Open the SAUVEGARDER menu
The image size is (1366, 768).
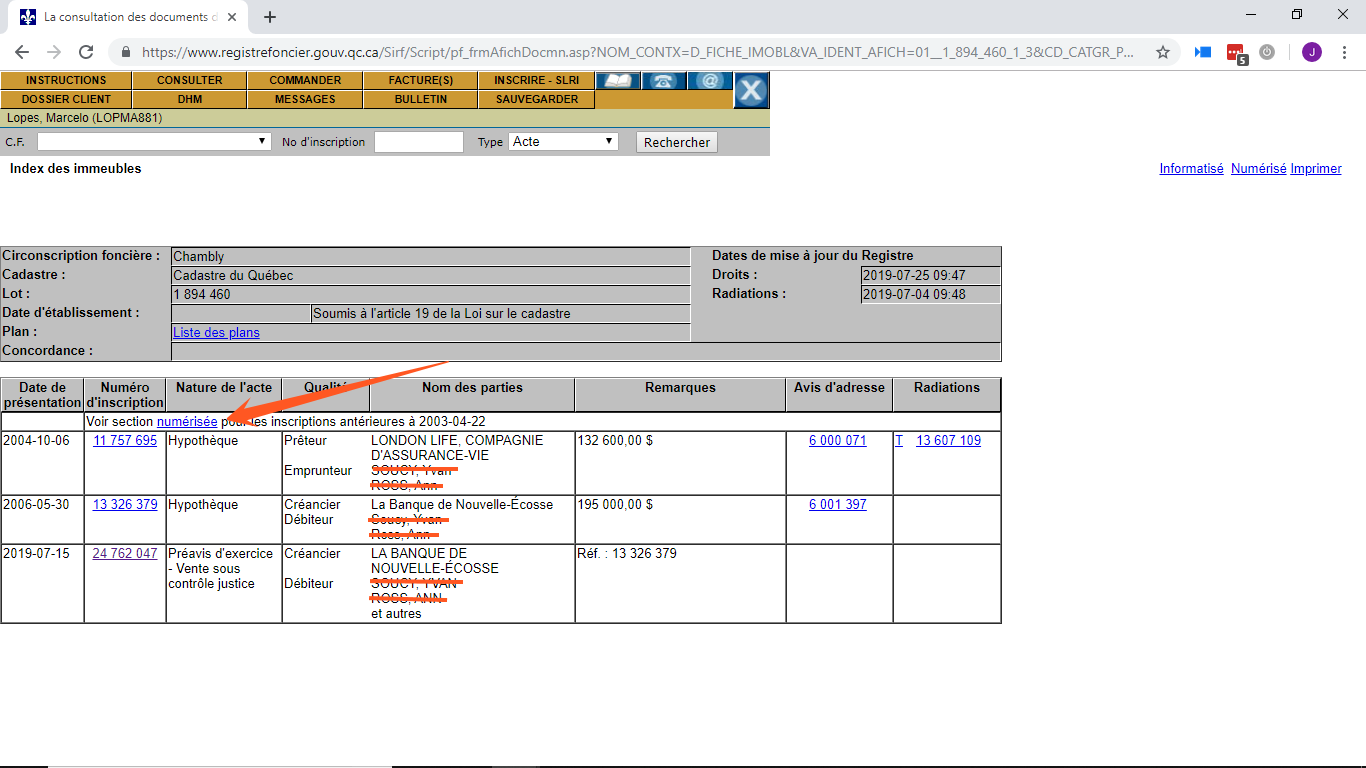click(x=537, y=100)
